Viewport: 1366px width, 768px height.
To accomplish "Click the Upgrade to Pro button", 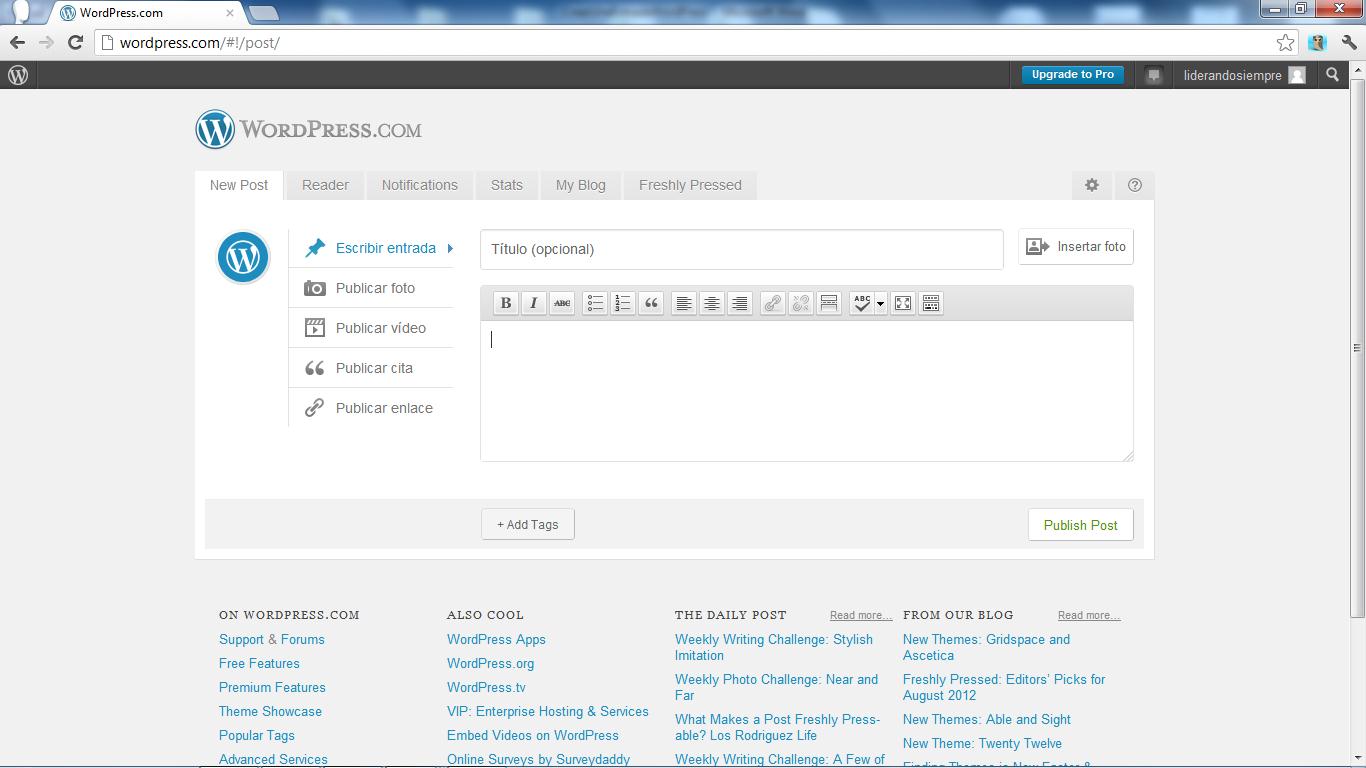I will pos(1073,75).
